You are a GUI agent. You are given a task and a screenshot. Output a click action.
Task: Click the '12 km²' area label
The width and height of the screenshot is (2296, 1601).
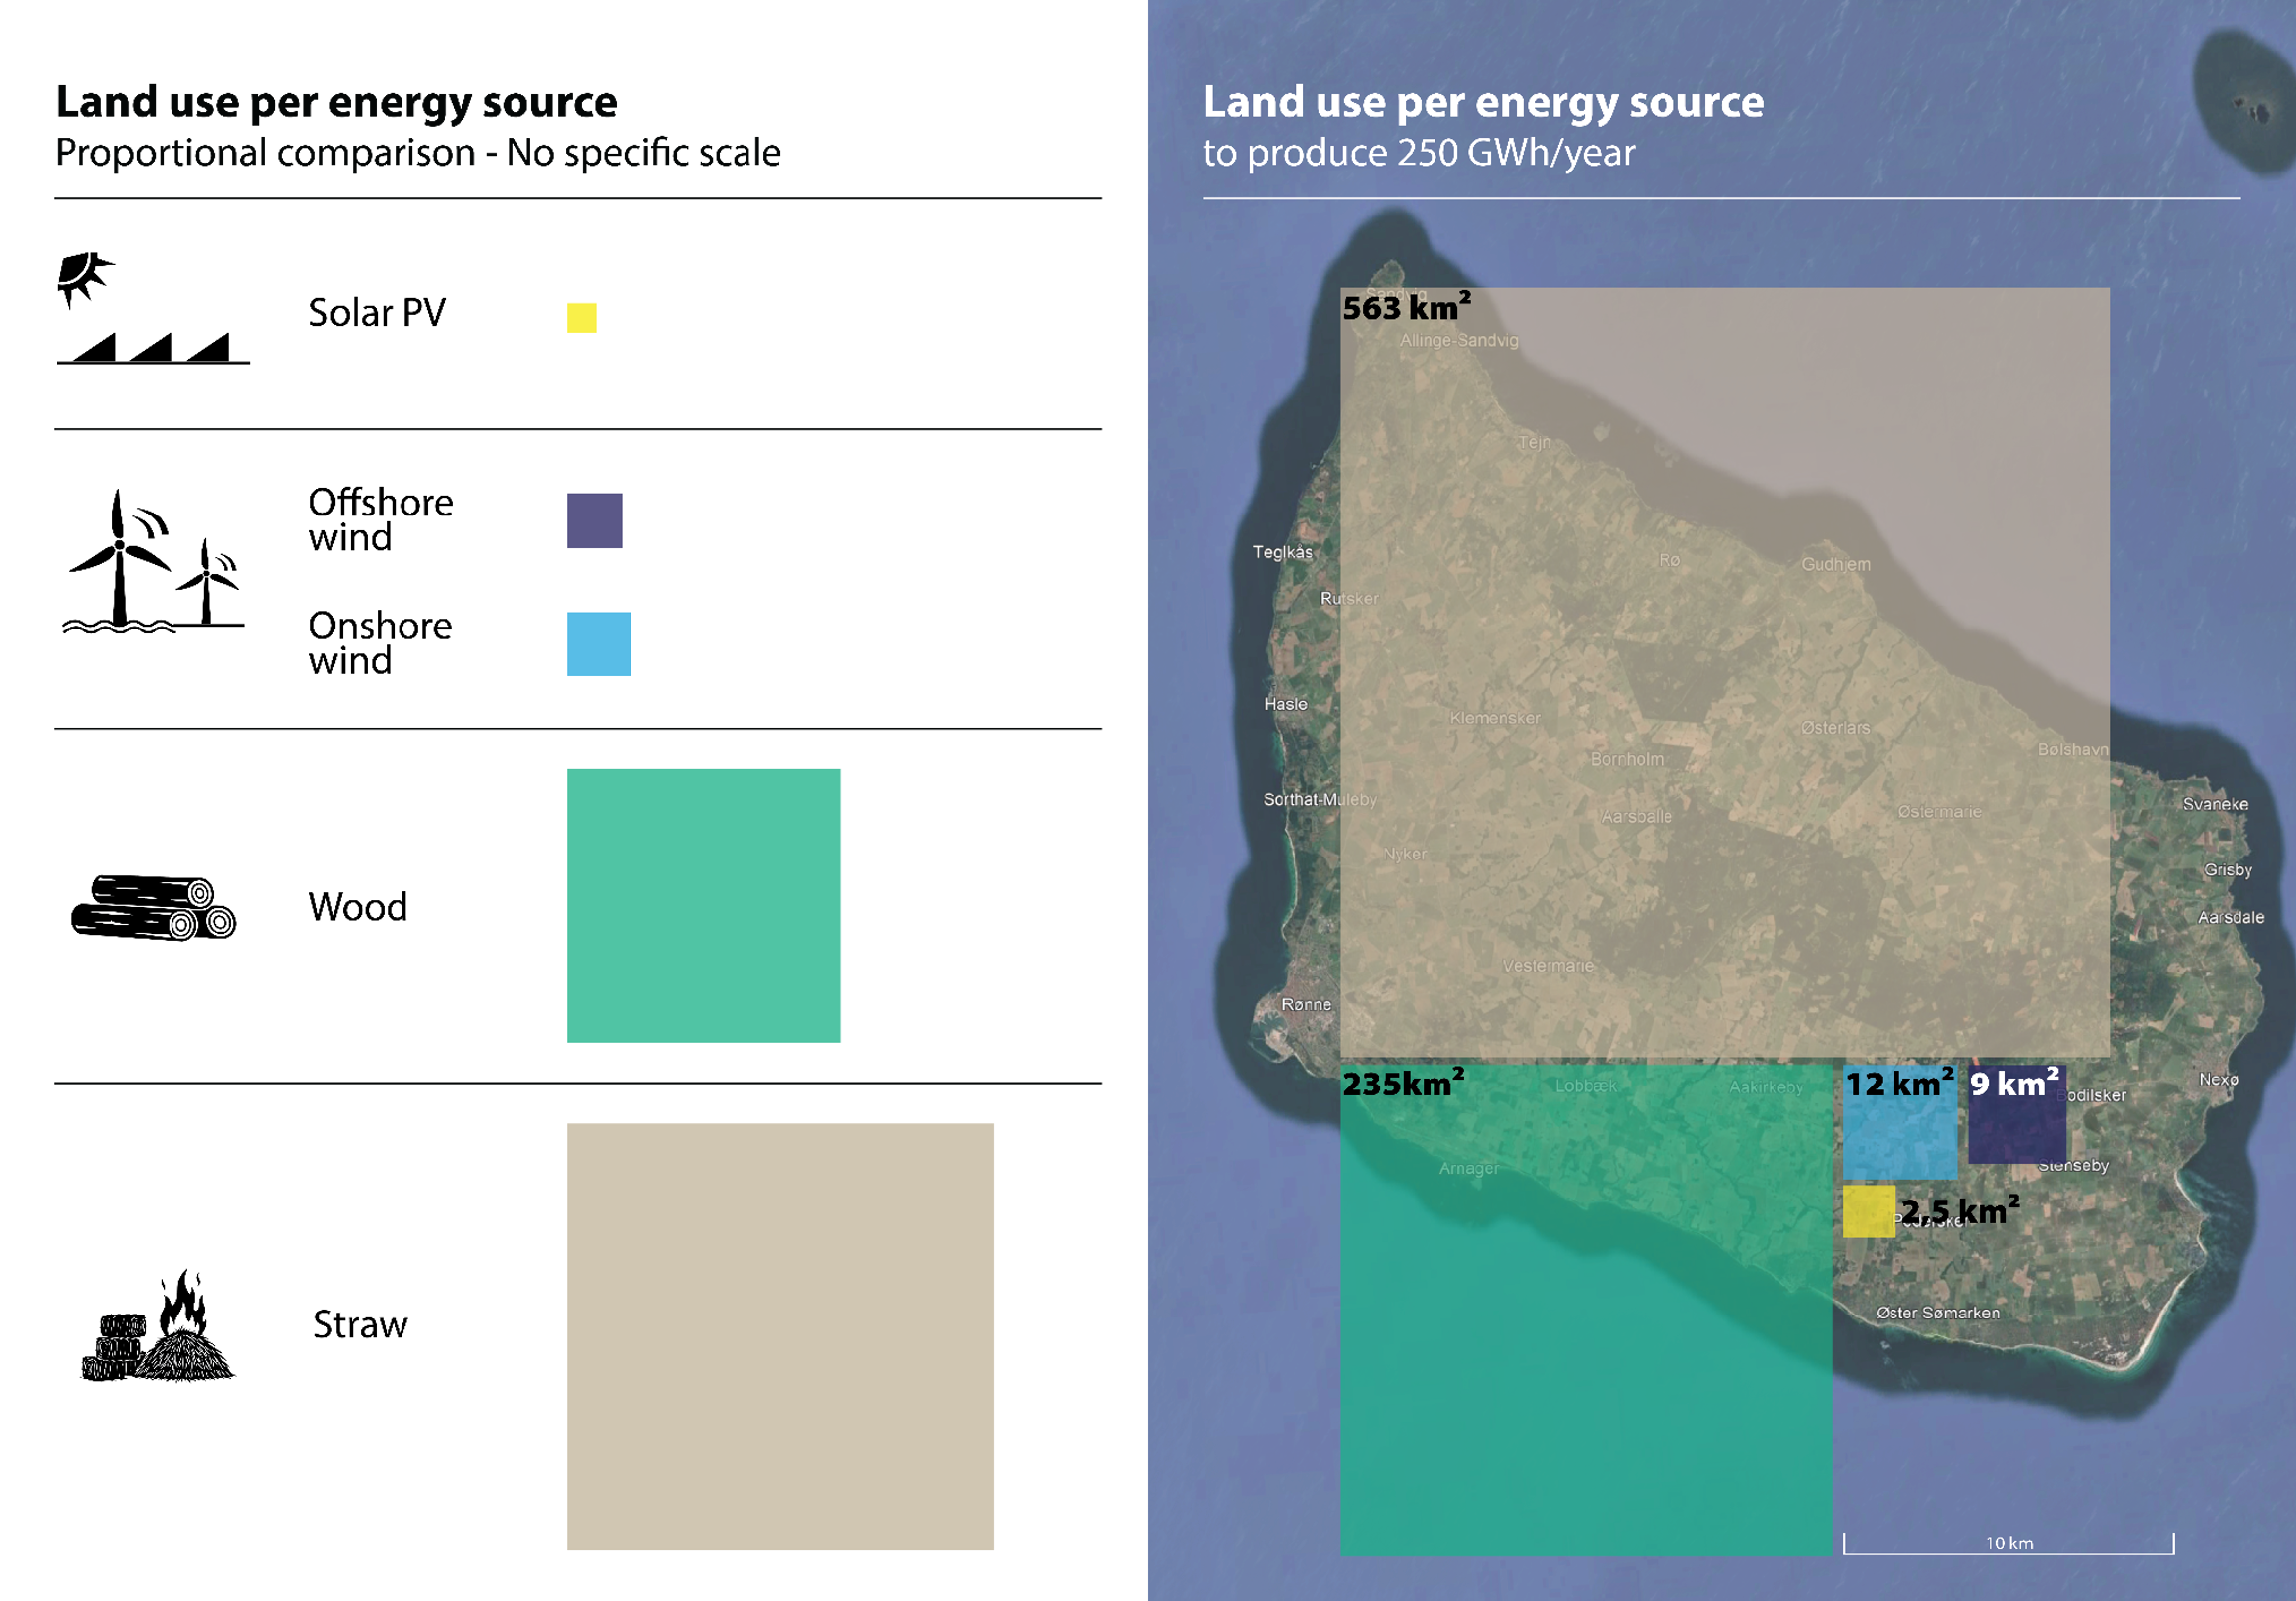(1900, 1084)
